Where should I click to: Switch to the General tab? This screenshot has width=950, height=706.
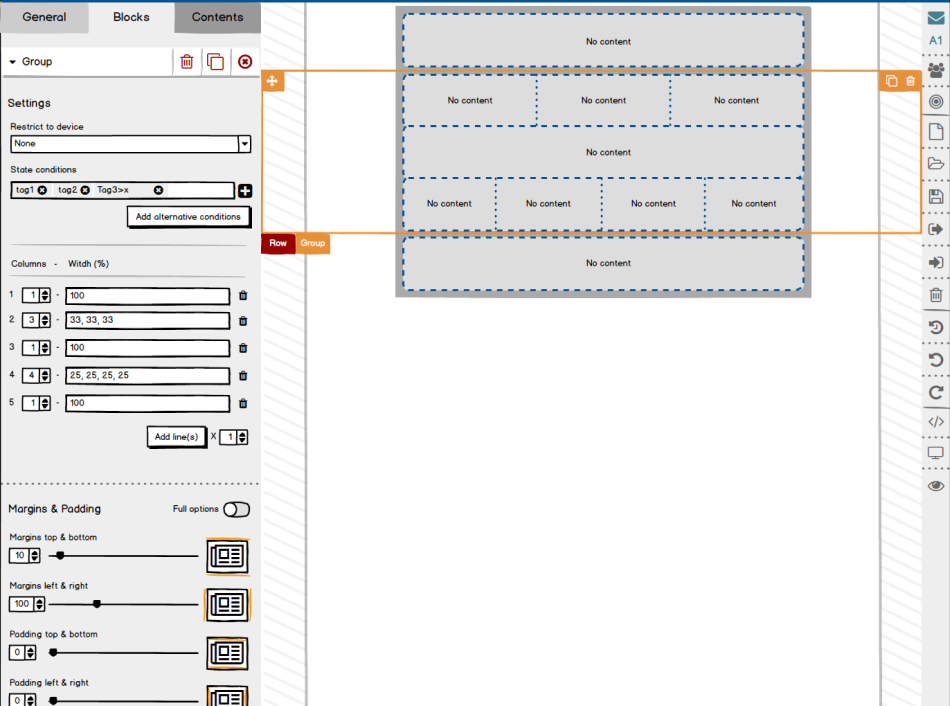click(x=44, y=17)
